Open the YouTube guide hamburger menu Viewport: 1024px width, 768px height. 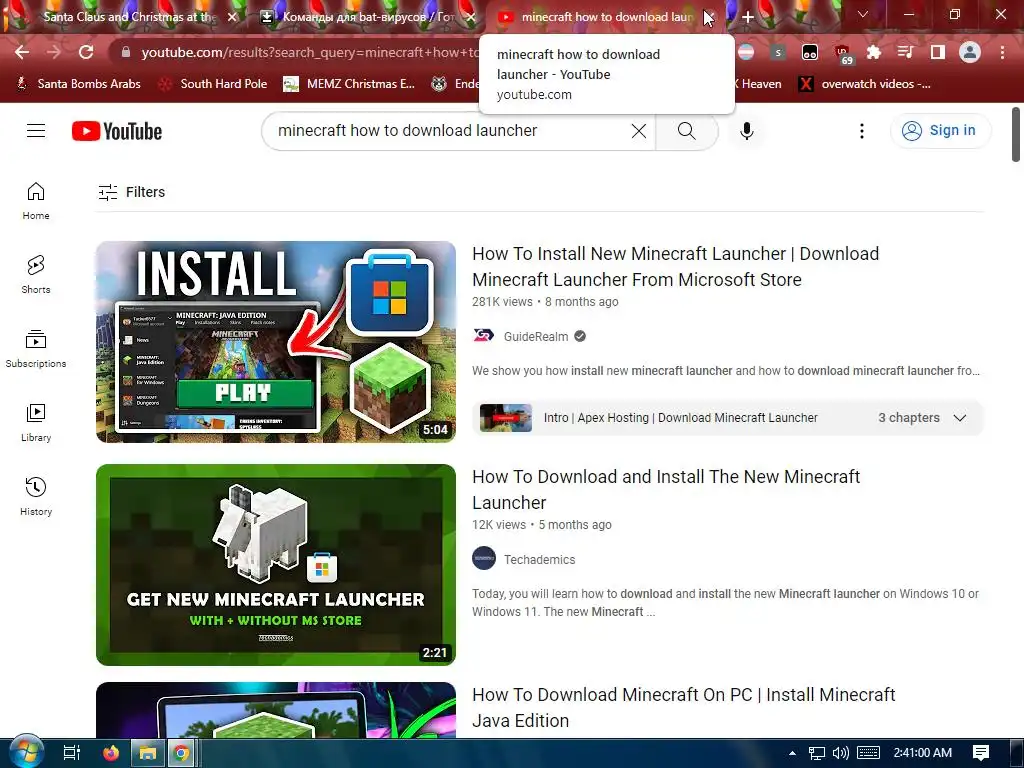36,131
